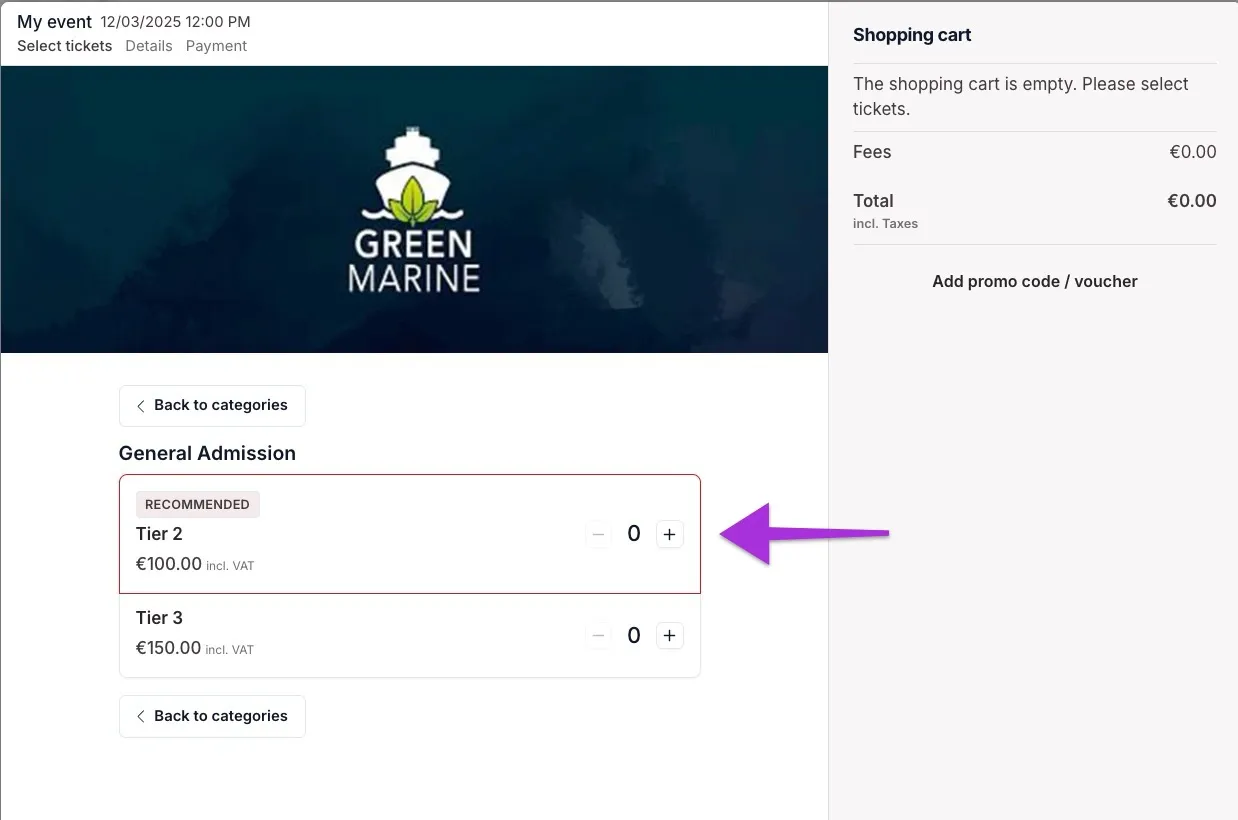Image resolution: width=1238 pixels, height=820 pixels.
Task: Increase Tier 3 ticket quantity with plus
Action: click(x=669, y=635)
